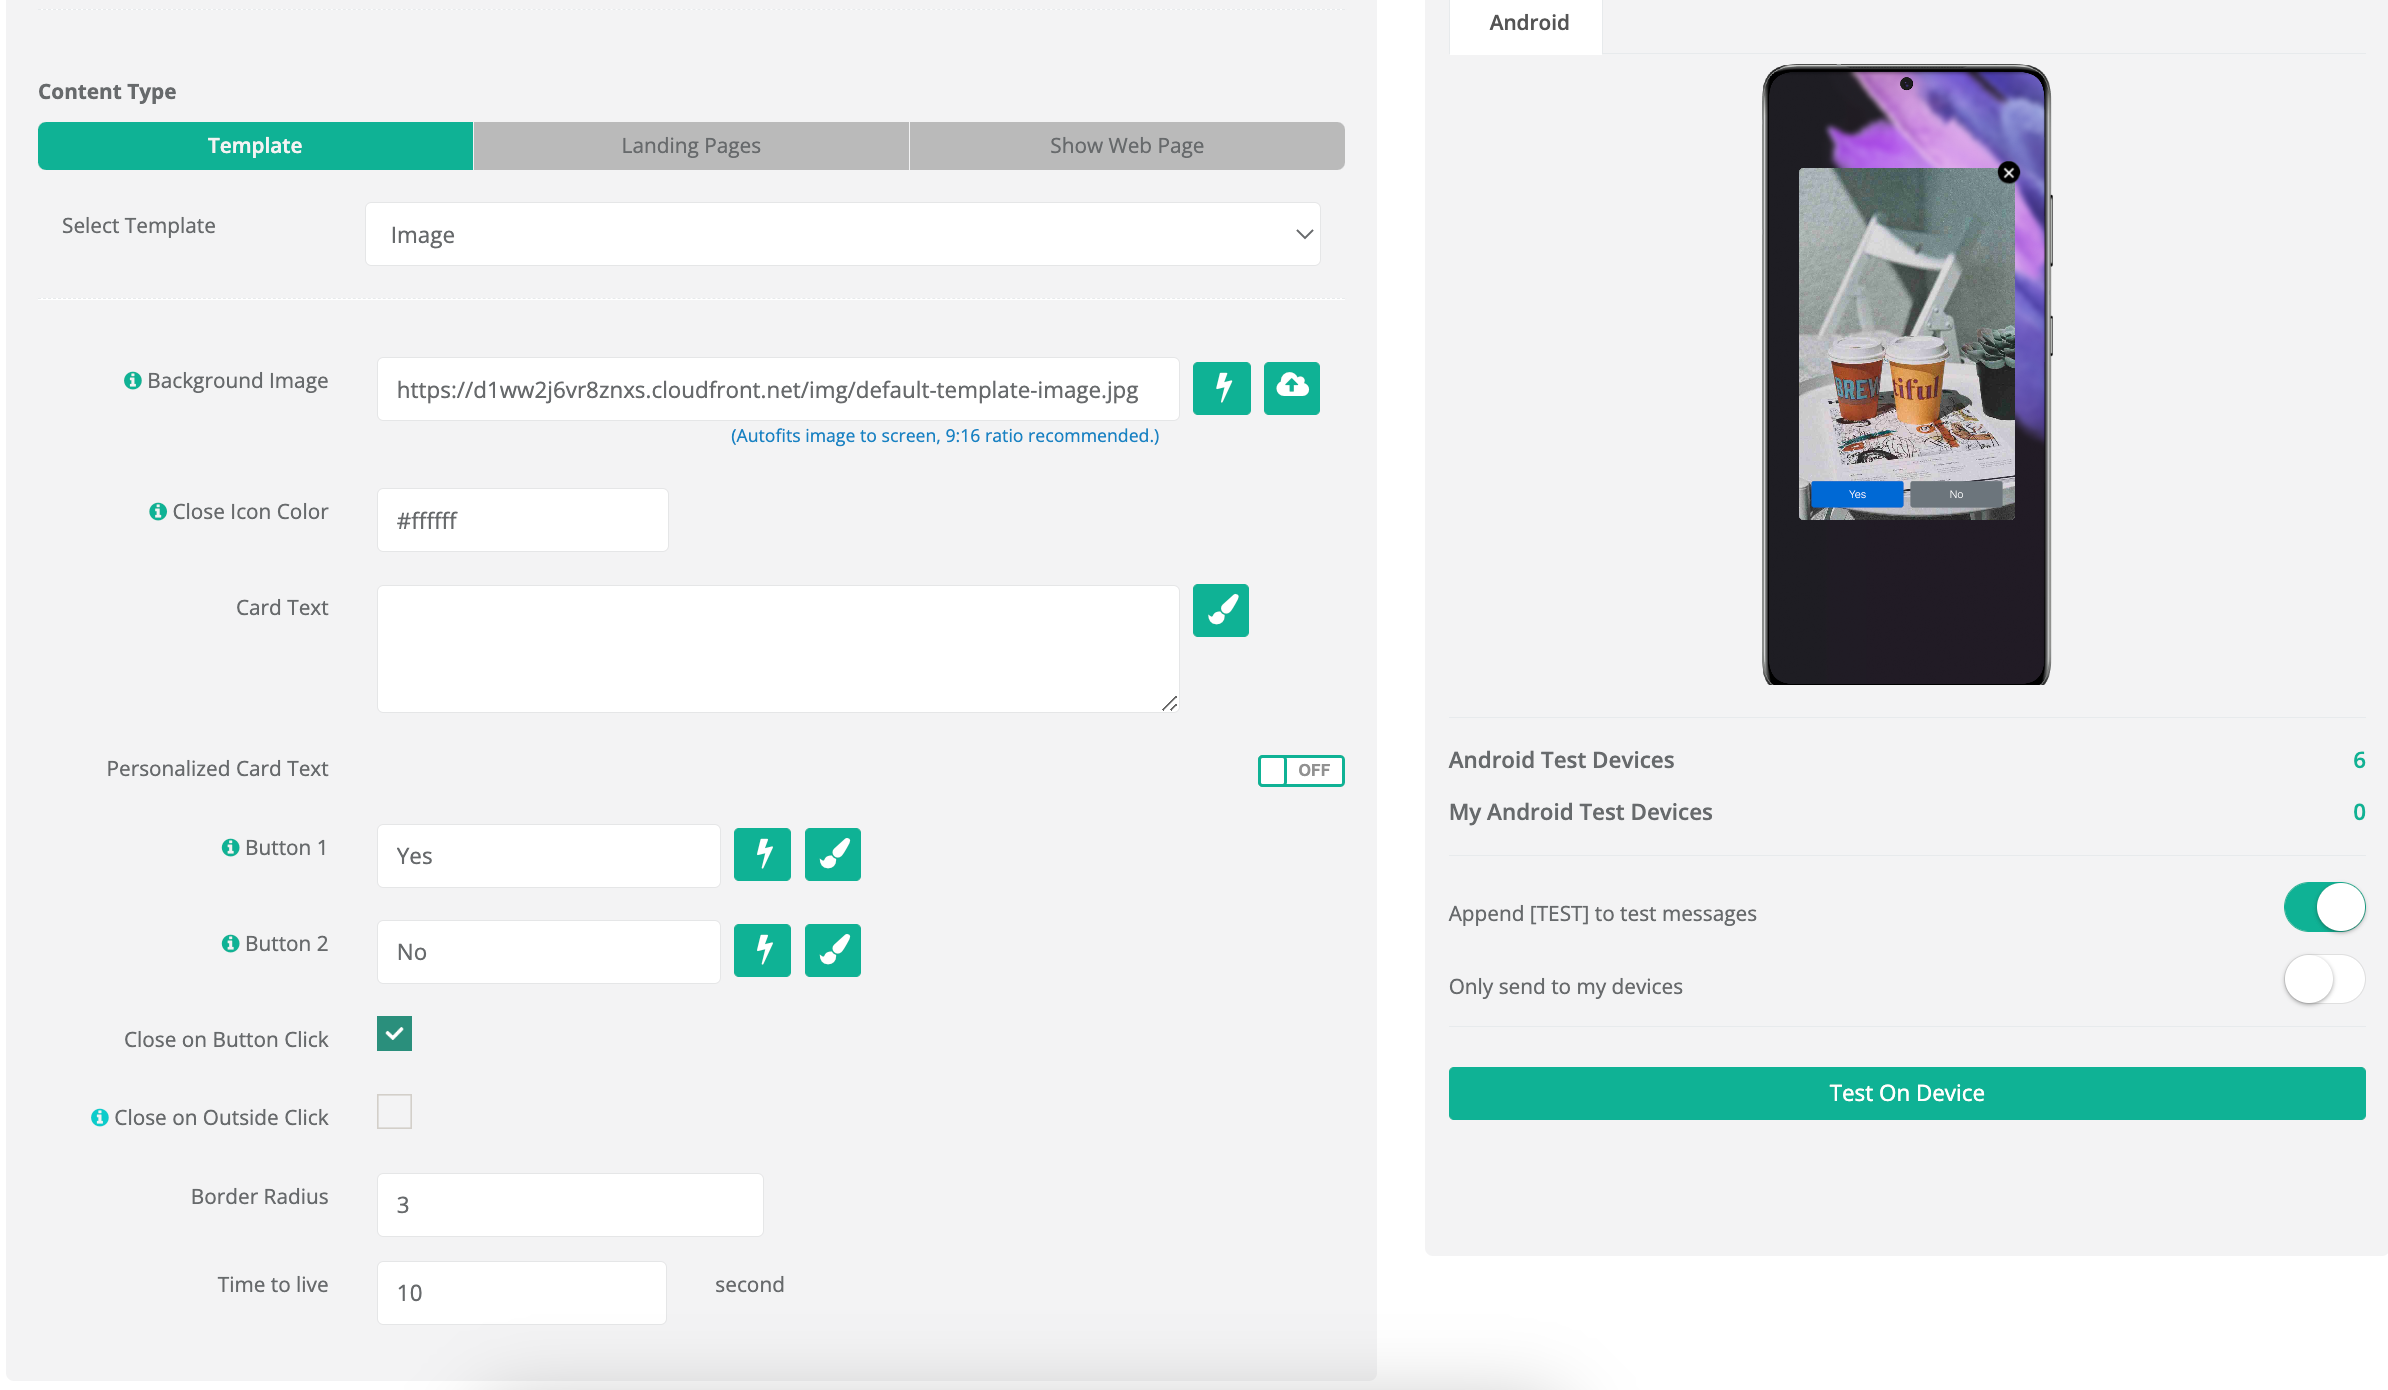This screenshot has height=1390, width=2388.
Task: Click the Close Icon Color hex field
Action: (x=522, y=520)
